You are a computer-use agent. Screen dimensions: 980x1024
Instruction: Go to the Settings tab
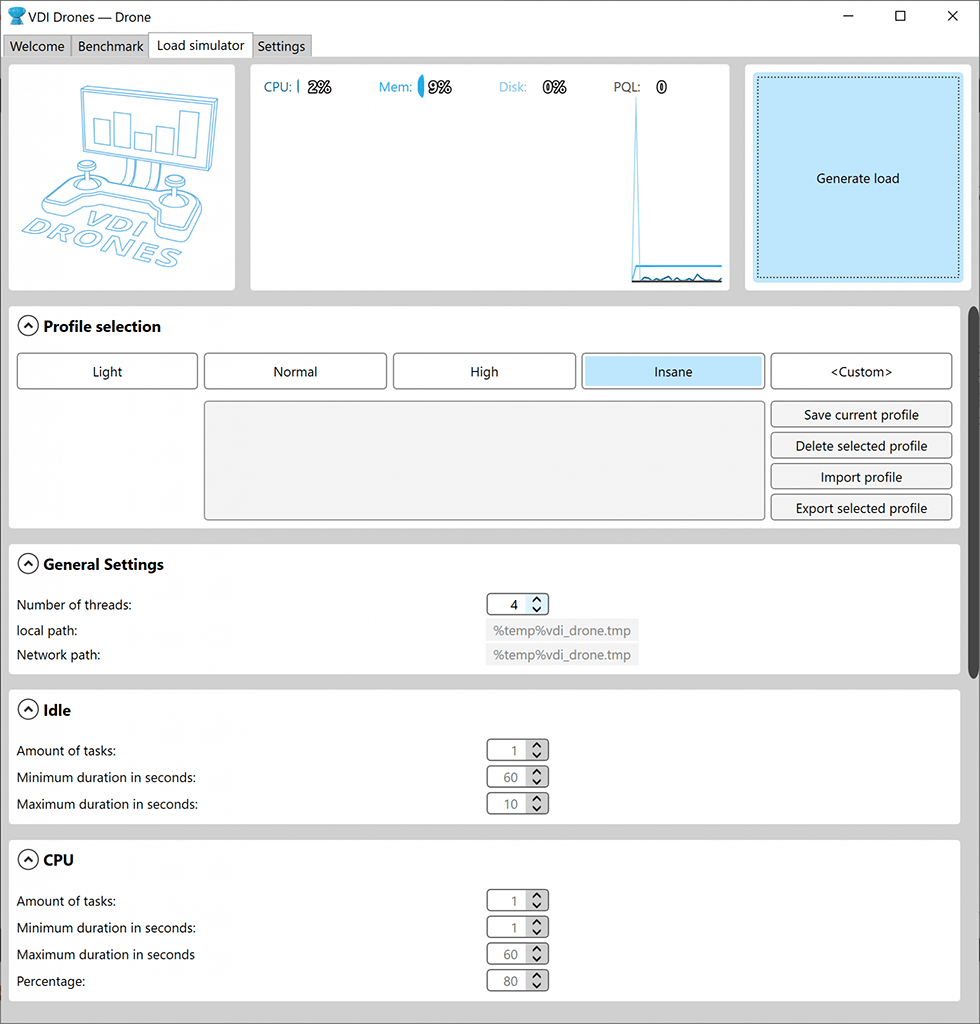tap(281, 46)
